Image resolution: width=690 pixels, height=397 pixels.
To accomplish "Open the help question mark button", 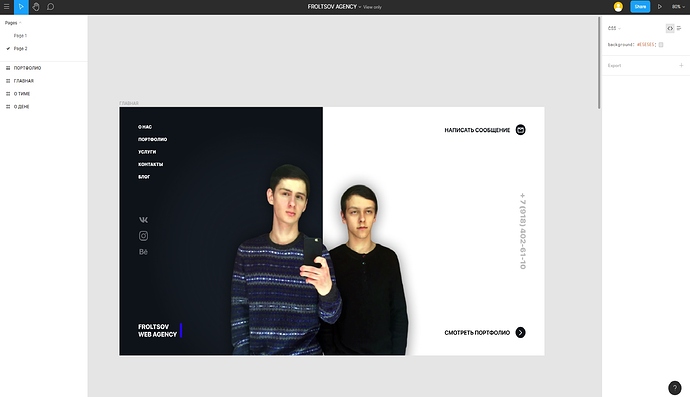I will [675, 388].
